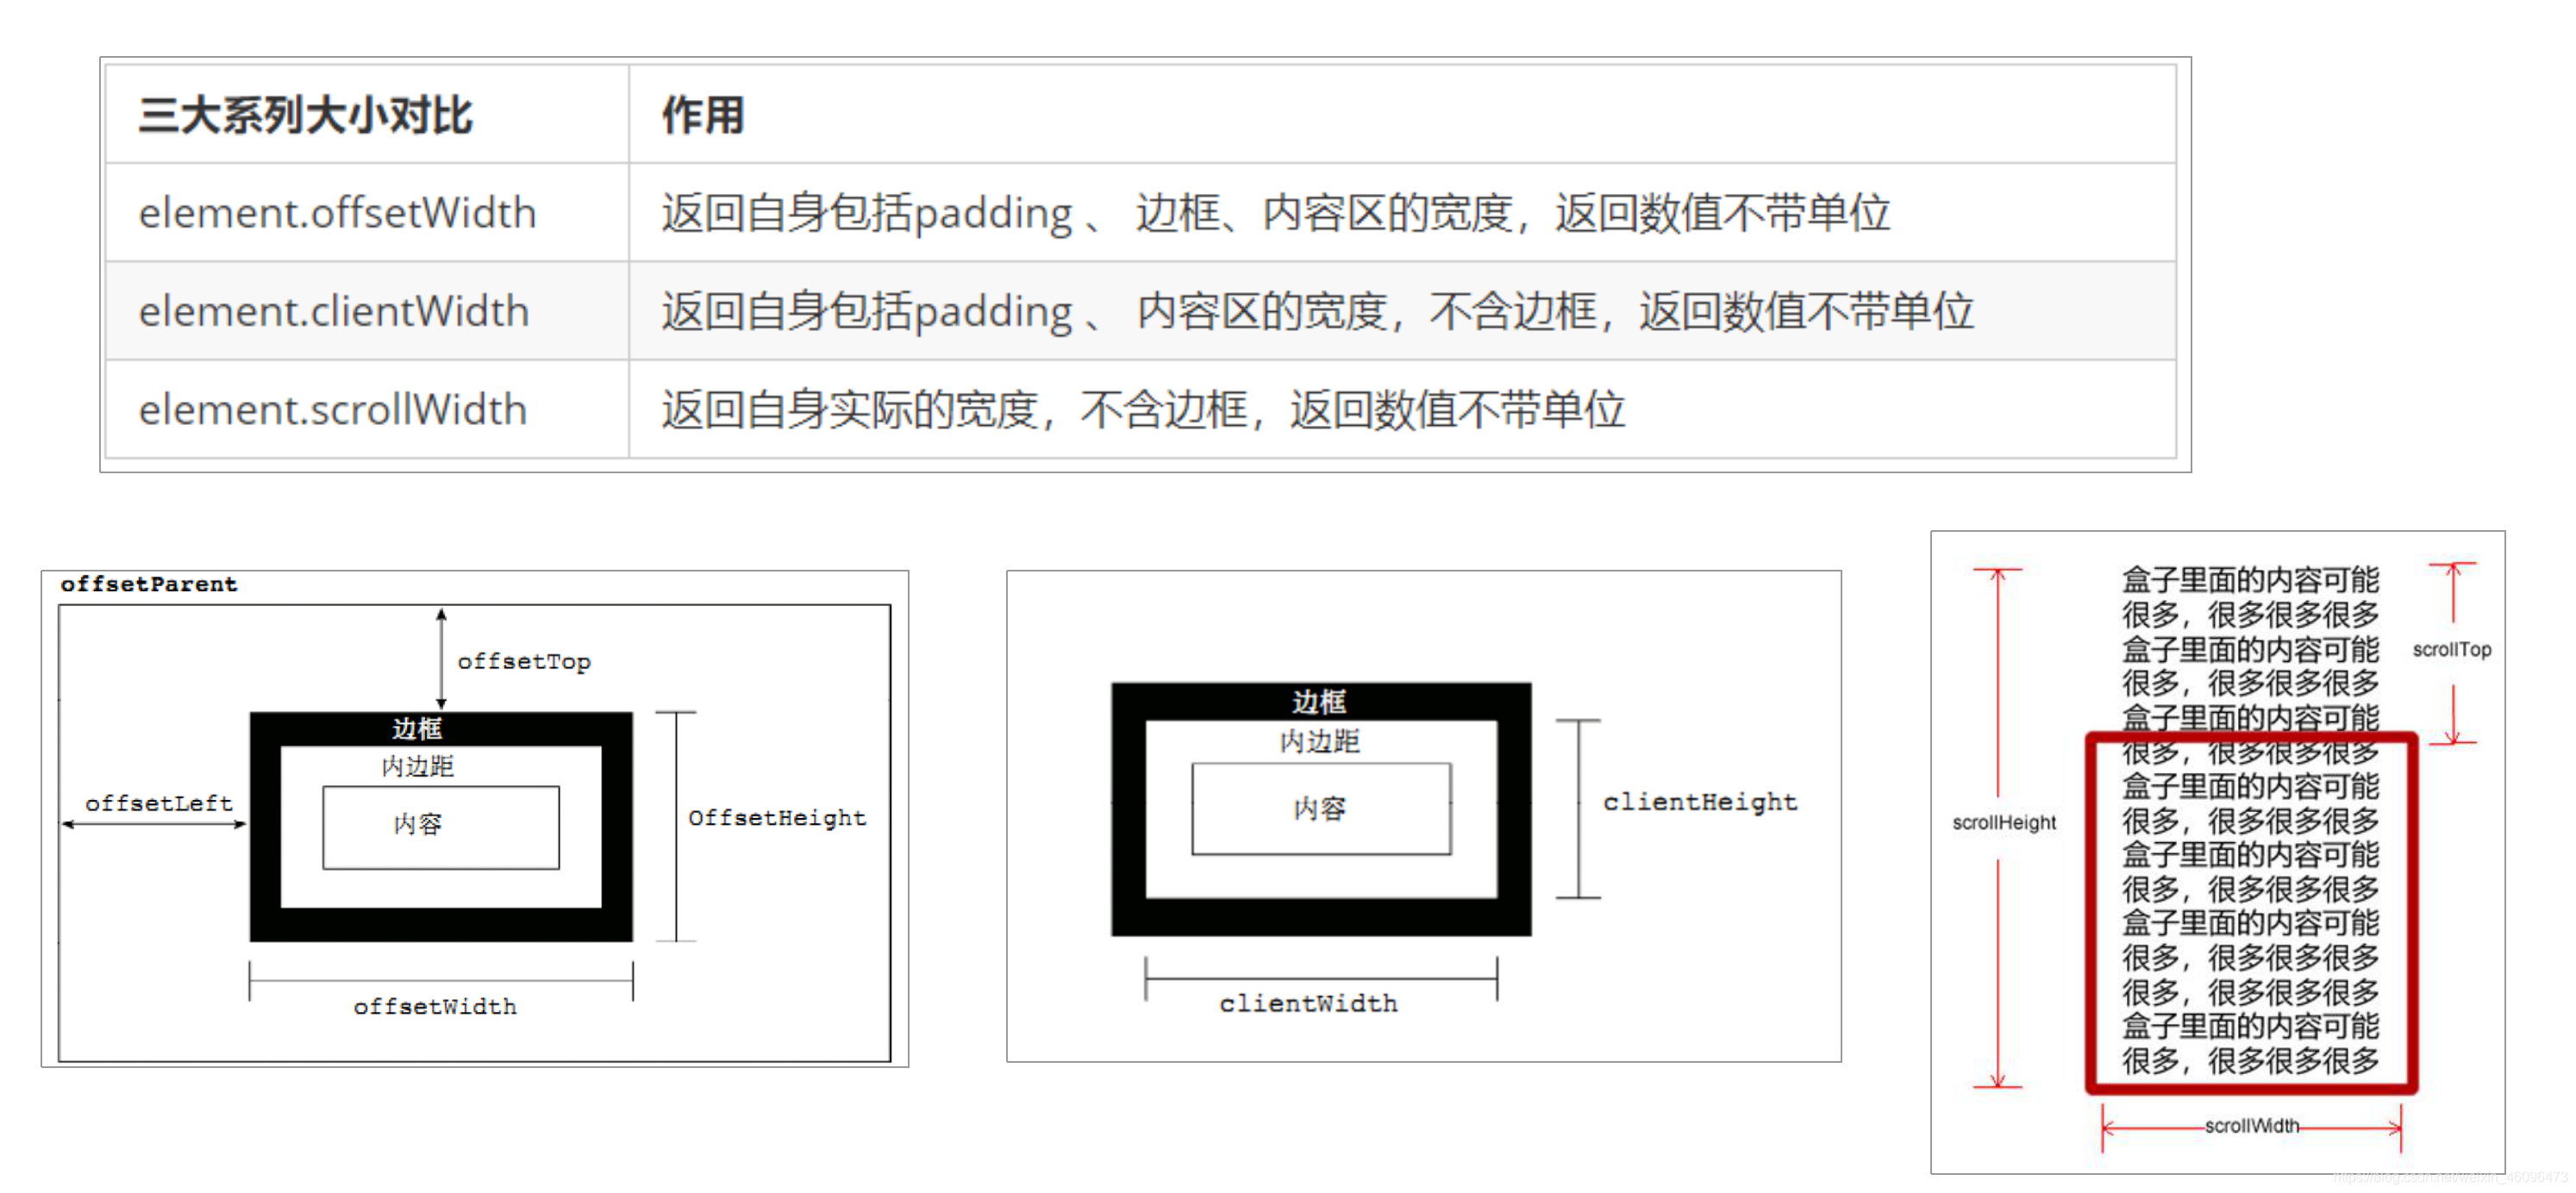Image resolution: width=2576 pixels, height=1193 pixels.
Task: Click the clientWidth description containing '不含边框'
Action: (x=1317, y=311)
